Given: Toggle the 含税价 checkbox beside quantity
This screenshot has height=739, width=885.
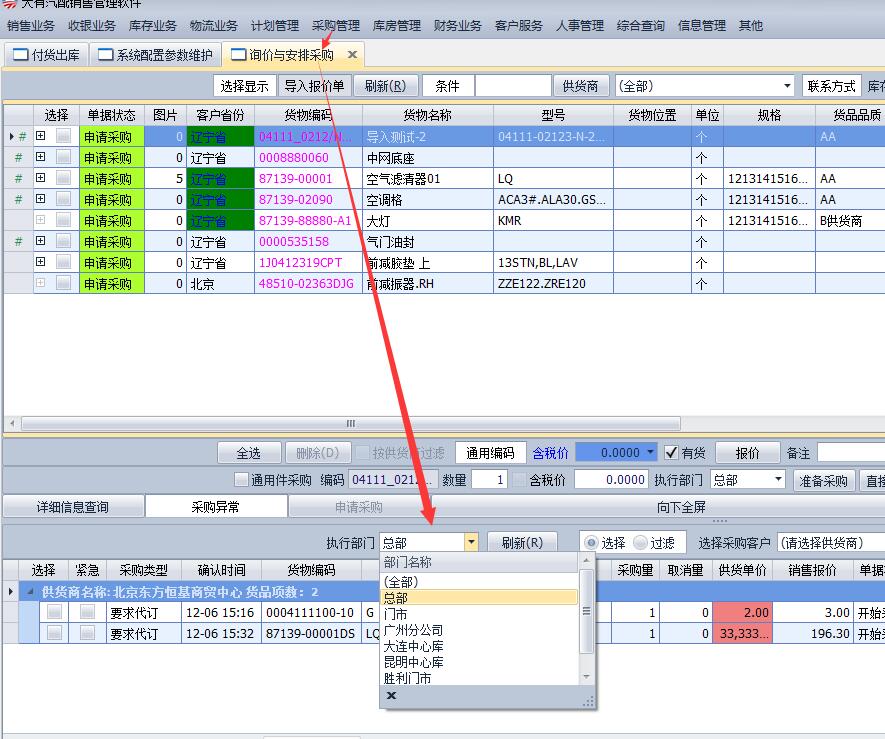Looking at the screenshot, I should [x=519, y=480].
